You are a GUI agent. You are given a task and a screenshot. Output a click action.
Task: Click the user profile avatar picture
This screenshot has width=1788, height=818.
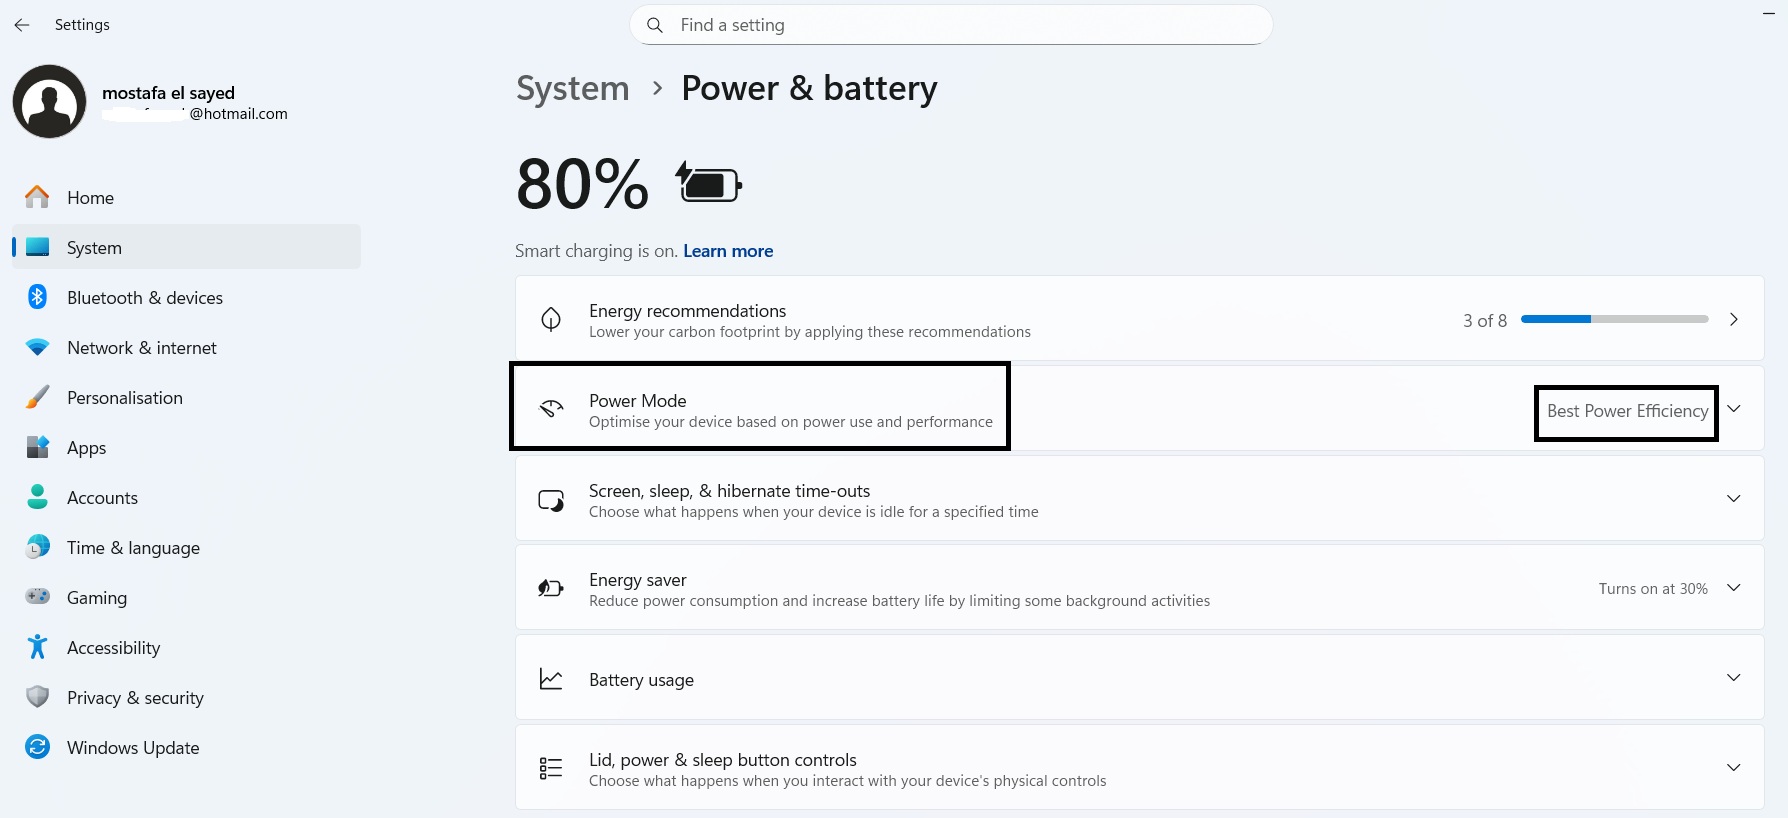[49, 102]
